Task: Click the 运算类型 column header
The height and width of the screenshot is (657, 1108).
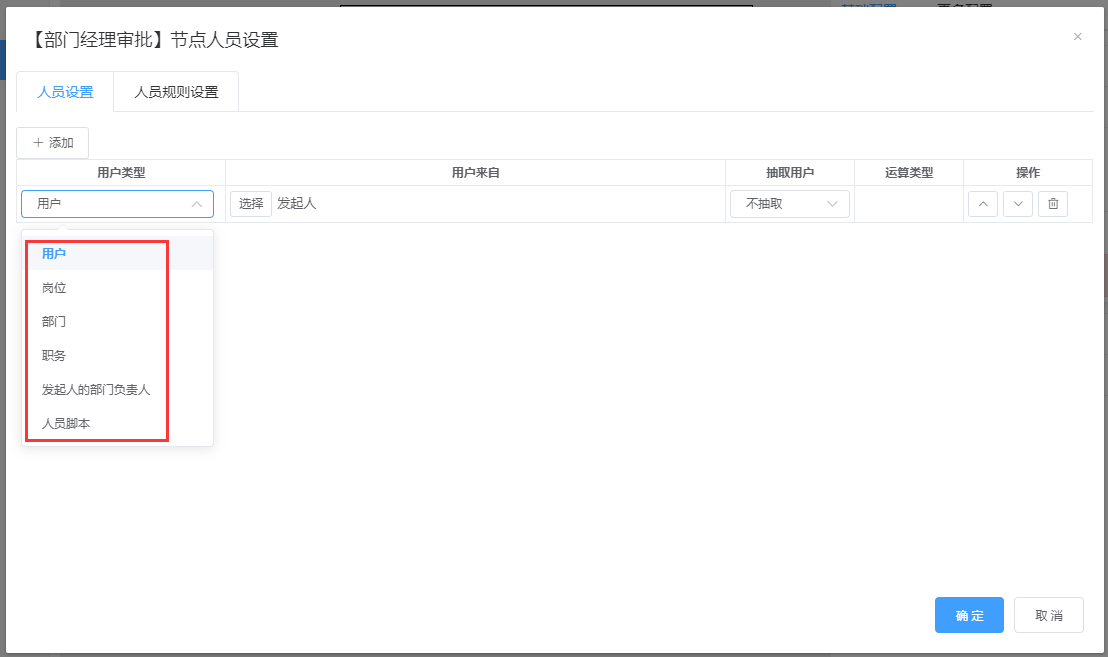Action: pyautogui.click(x=908, y=173)
